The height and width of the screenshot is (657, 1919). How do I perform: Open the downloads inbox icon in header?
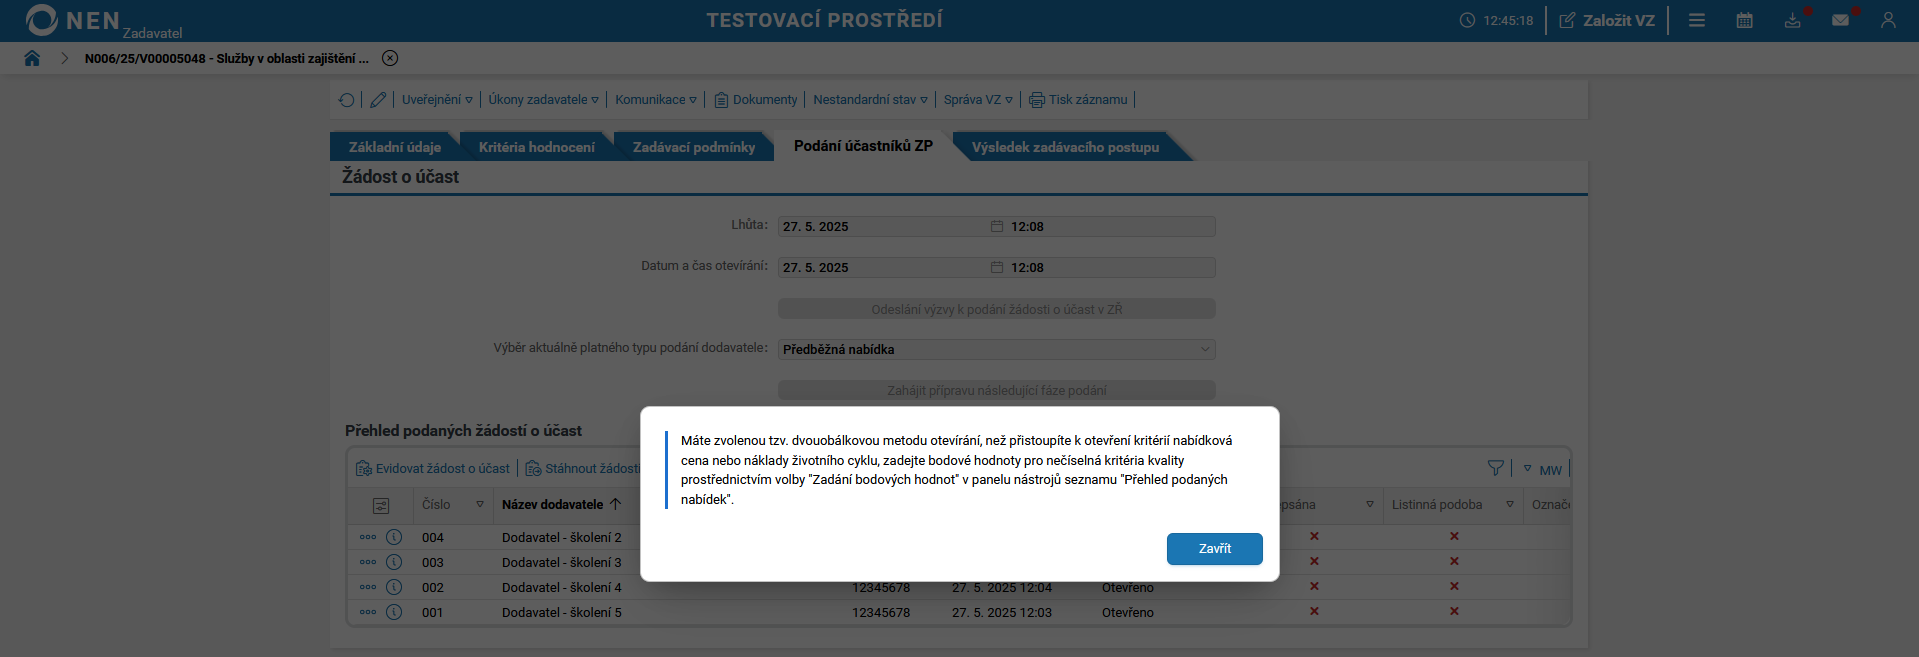1793,20
